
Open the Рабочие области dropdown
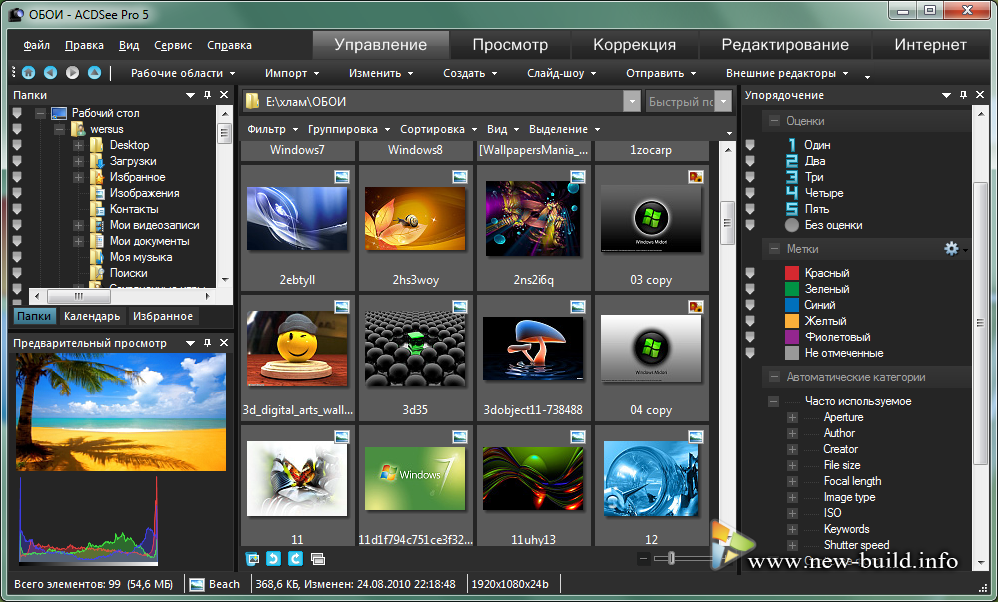[x=183, y=73]
